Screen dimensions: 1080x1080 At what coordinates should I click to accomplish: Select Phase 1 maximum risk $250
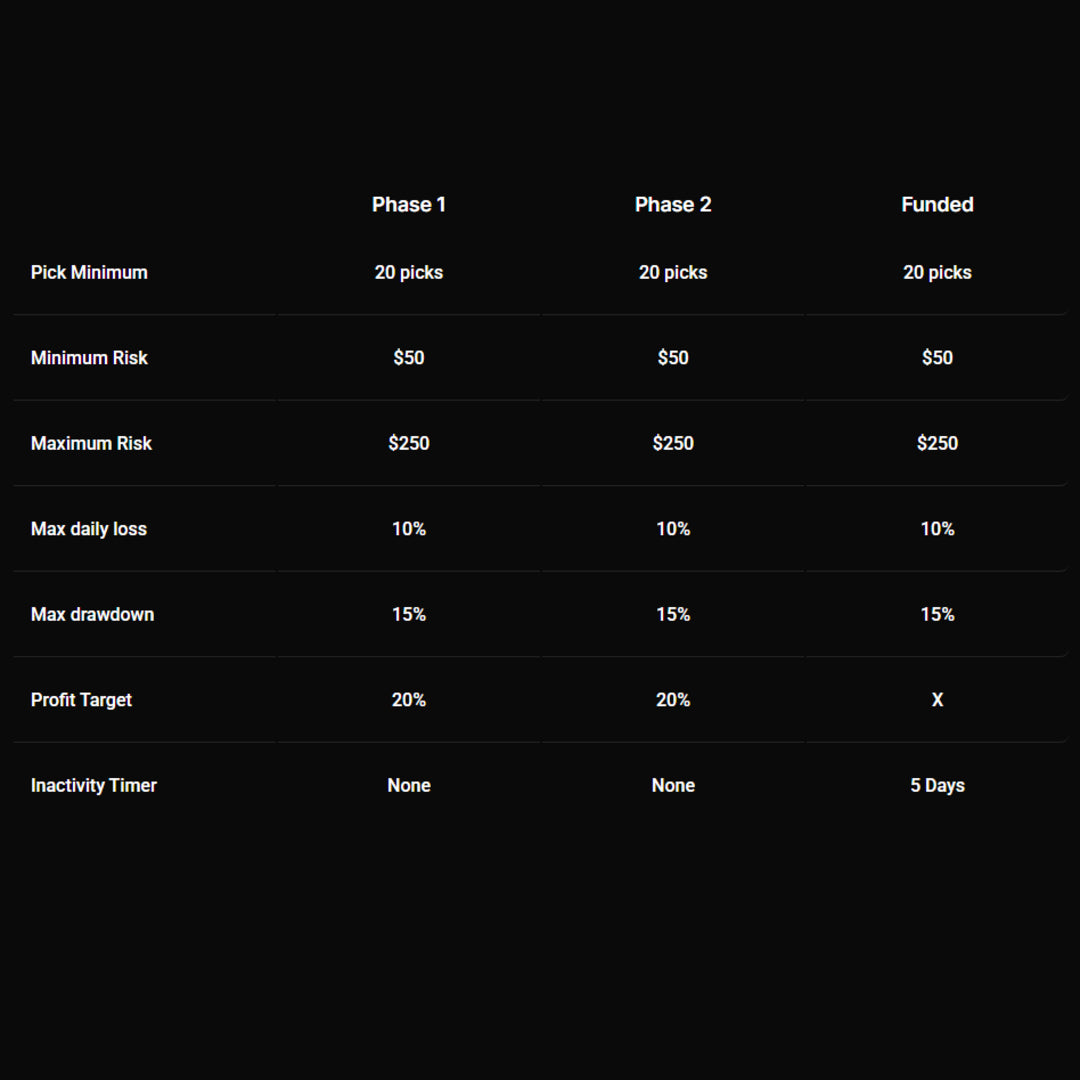[x=408, y=443]
